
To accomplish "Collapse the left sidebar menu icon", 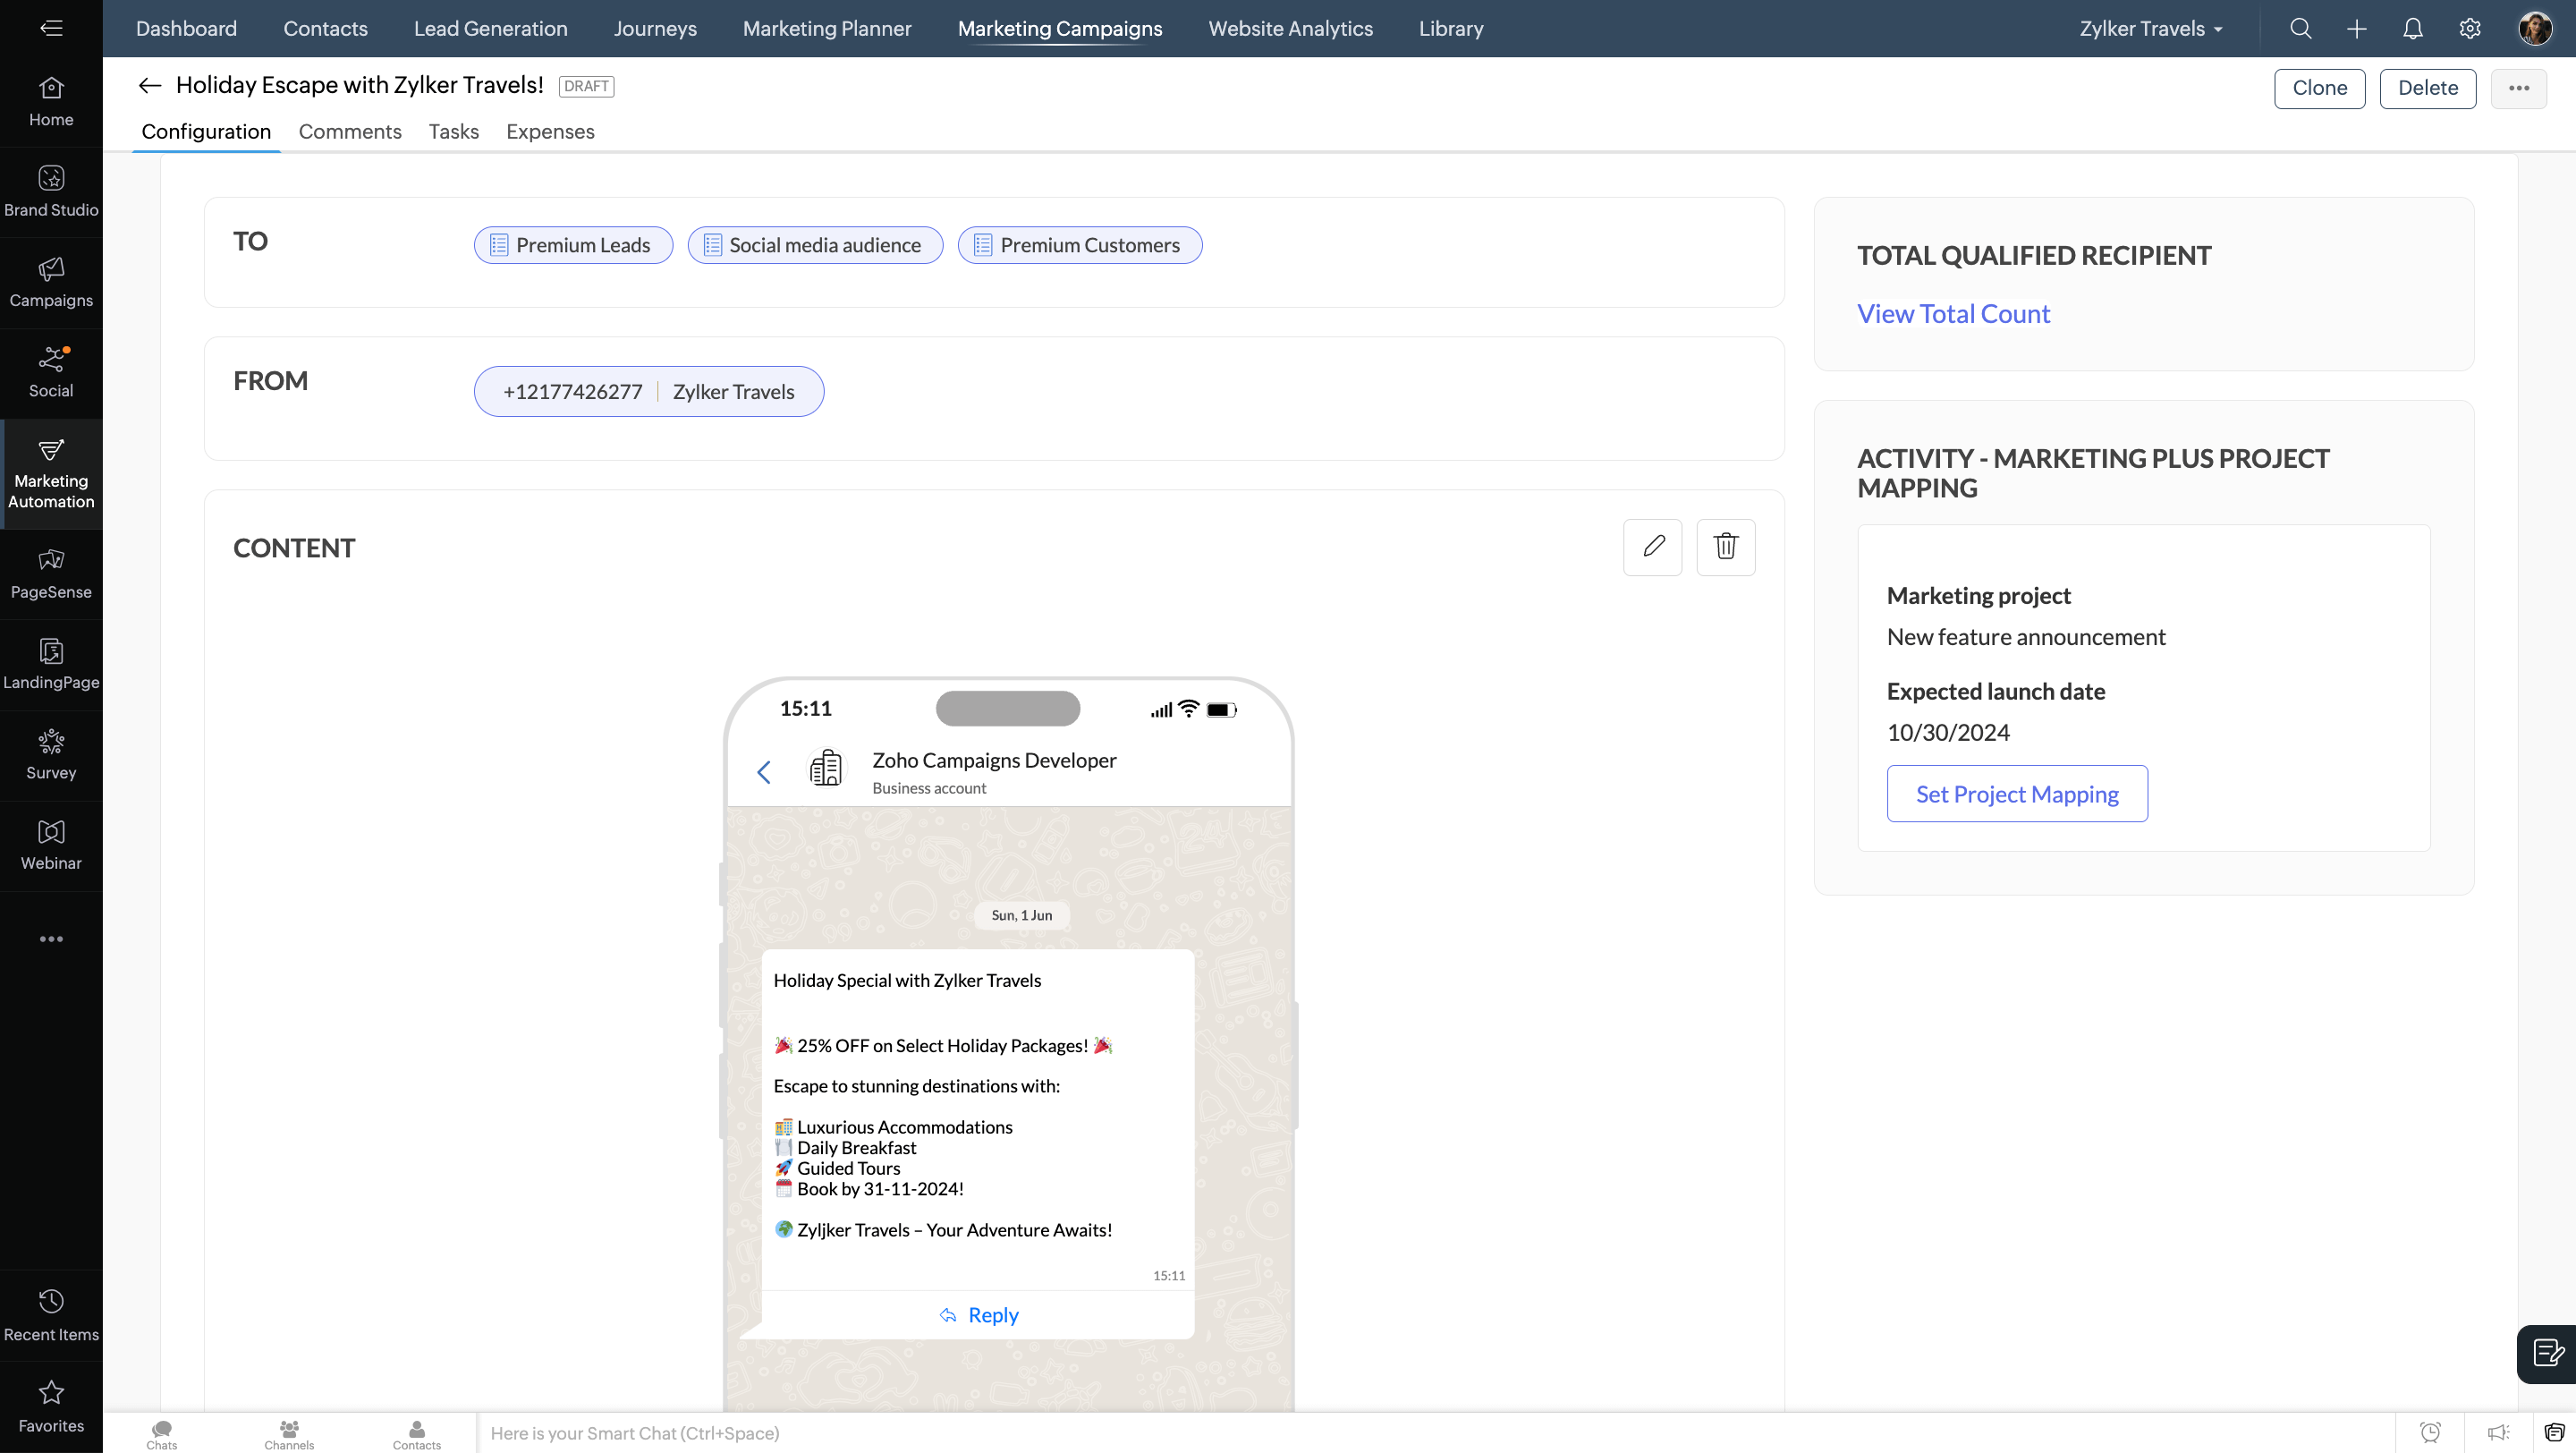I will pyautogui.click(x=51, y=28).
